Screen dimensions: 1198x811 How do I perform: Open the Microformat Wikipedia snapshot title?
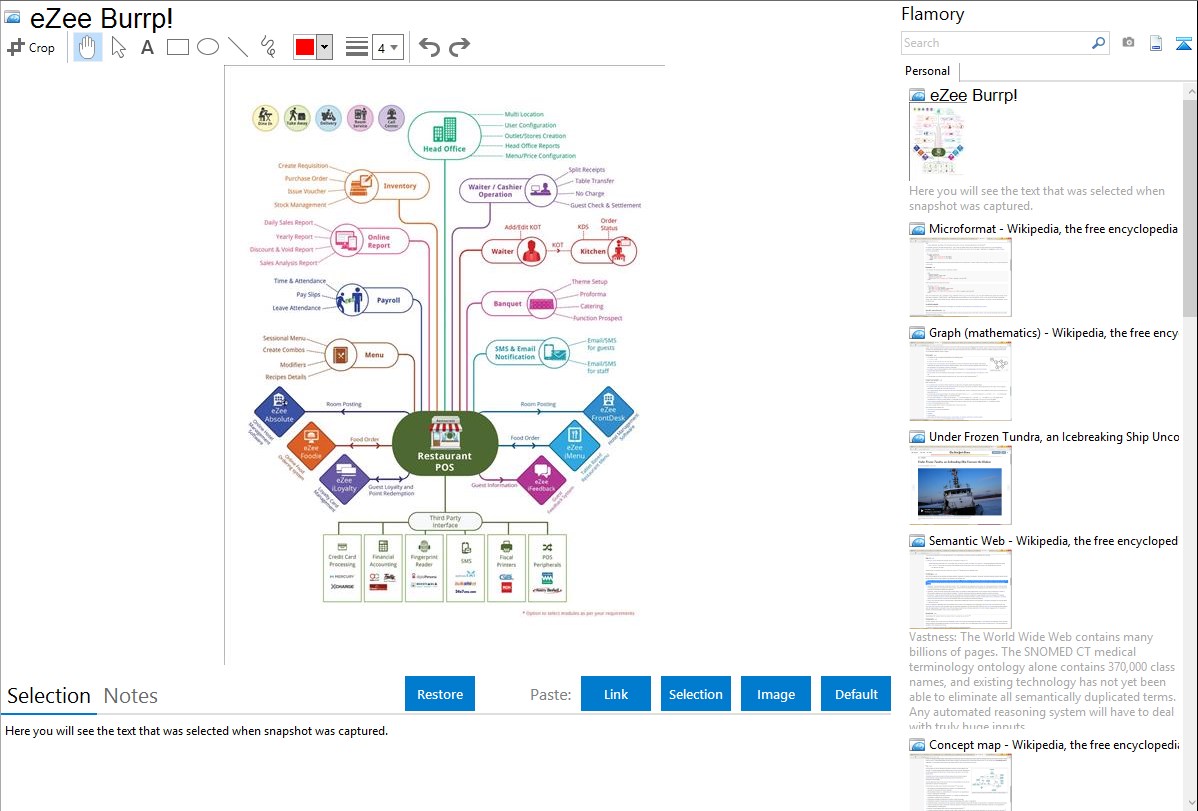click(x=1053, y=229)
